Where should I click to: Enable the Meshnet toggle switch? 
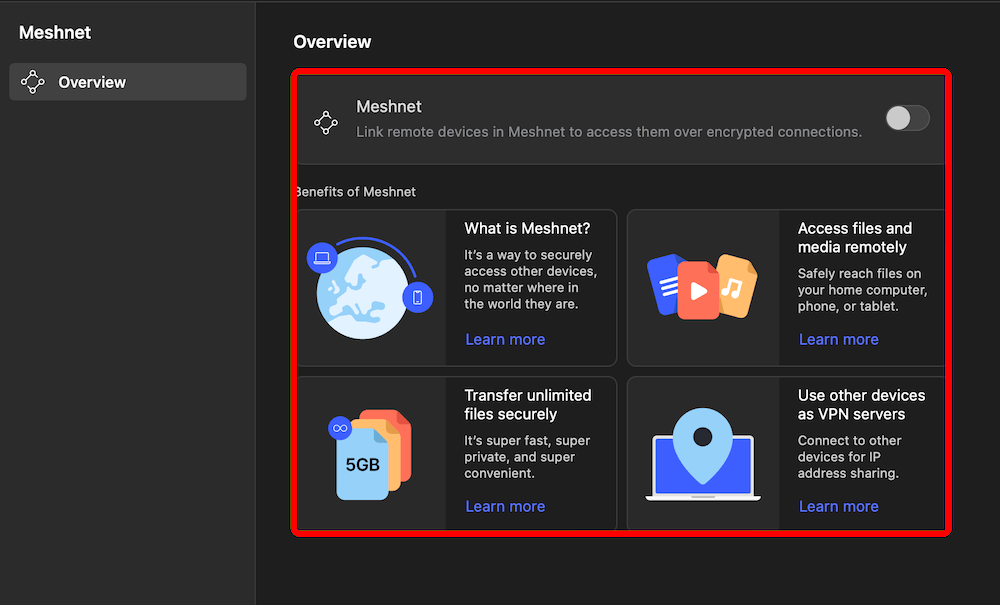[x=907, y=118]
